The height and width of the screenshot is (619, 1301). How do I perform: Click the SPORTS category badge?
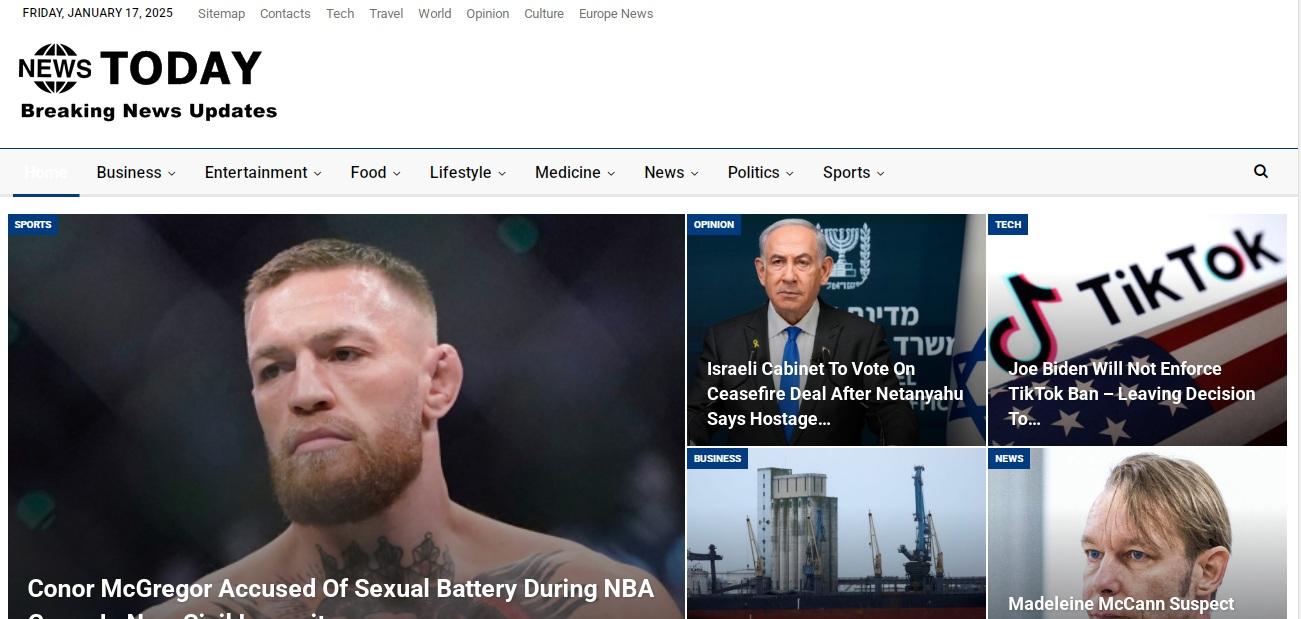(33, 225)
